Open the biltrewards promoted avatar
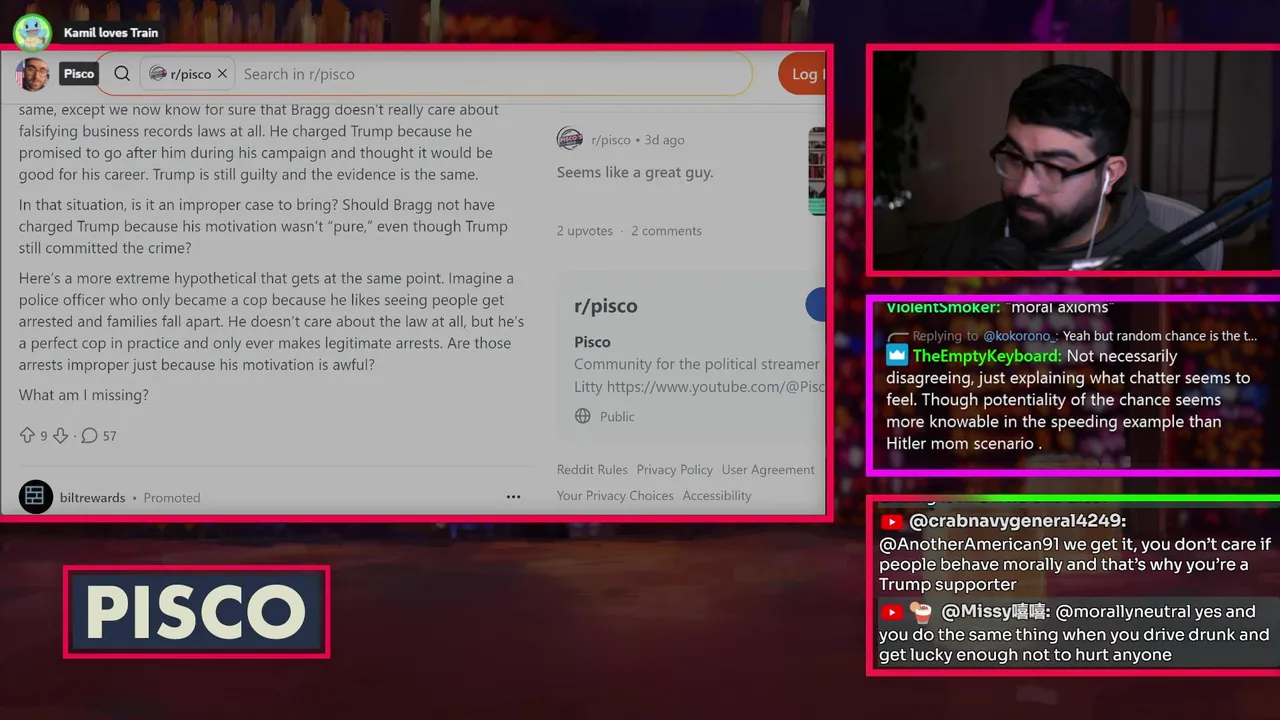The width and height of the screenshot is (1280, 720). tap(36, 497)
